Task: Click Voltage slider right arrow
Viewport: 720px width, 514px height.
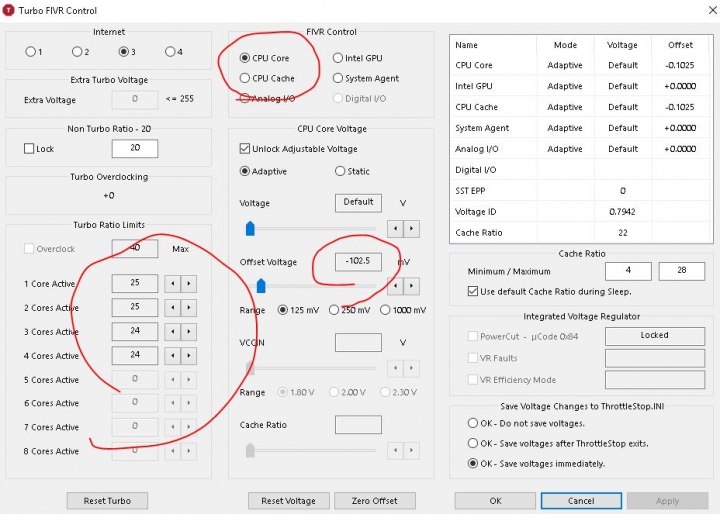Action: [x=411, y=228]
